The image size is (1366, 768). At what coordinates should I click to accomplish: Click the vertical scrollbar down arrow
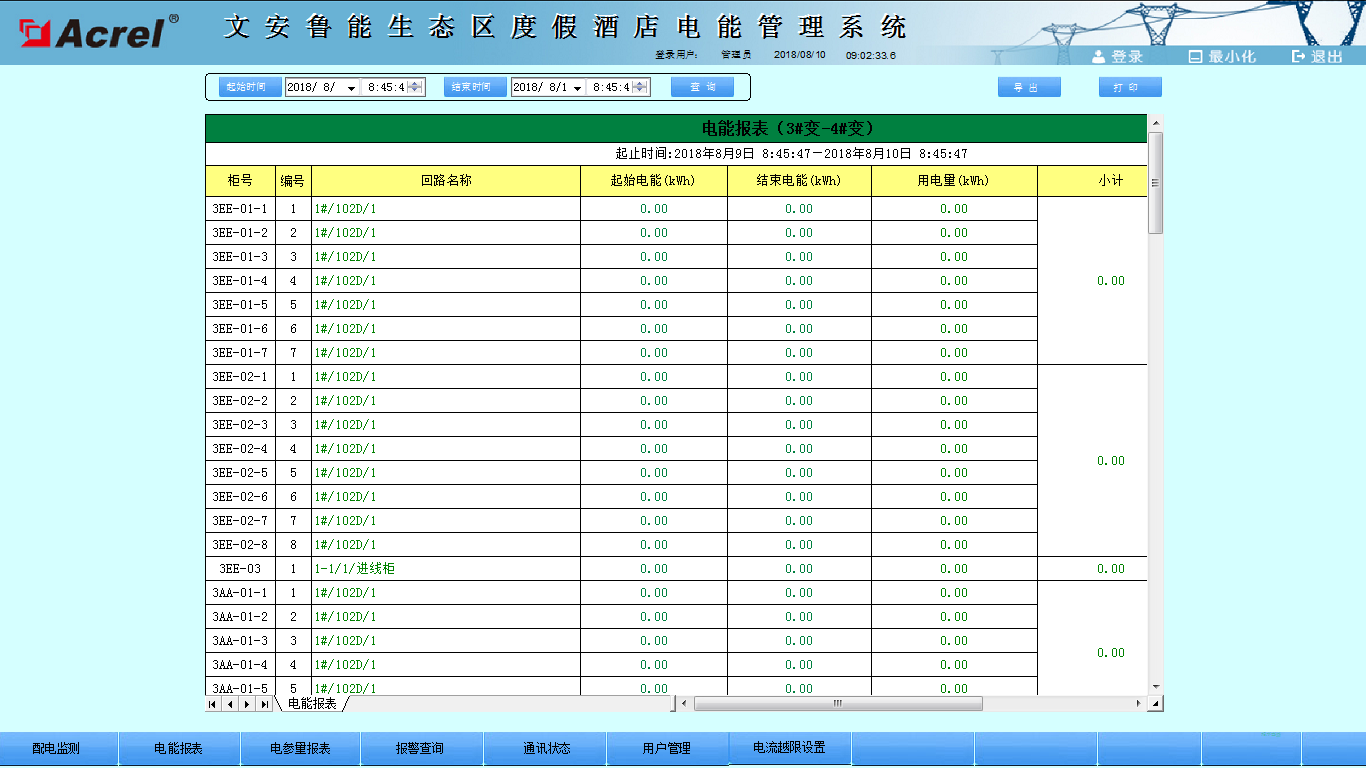[1156, 687]
